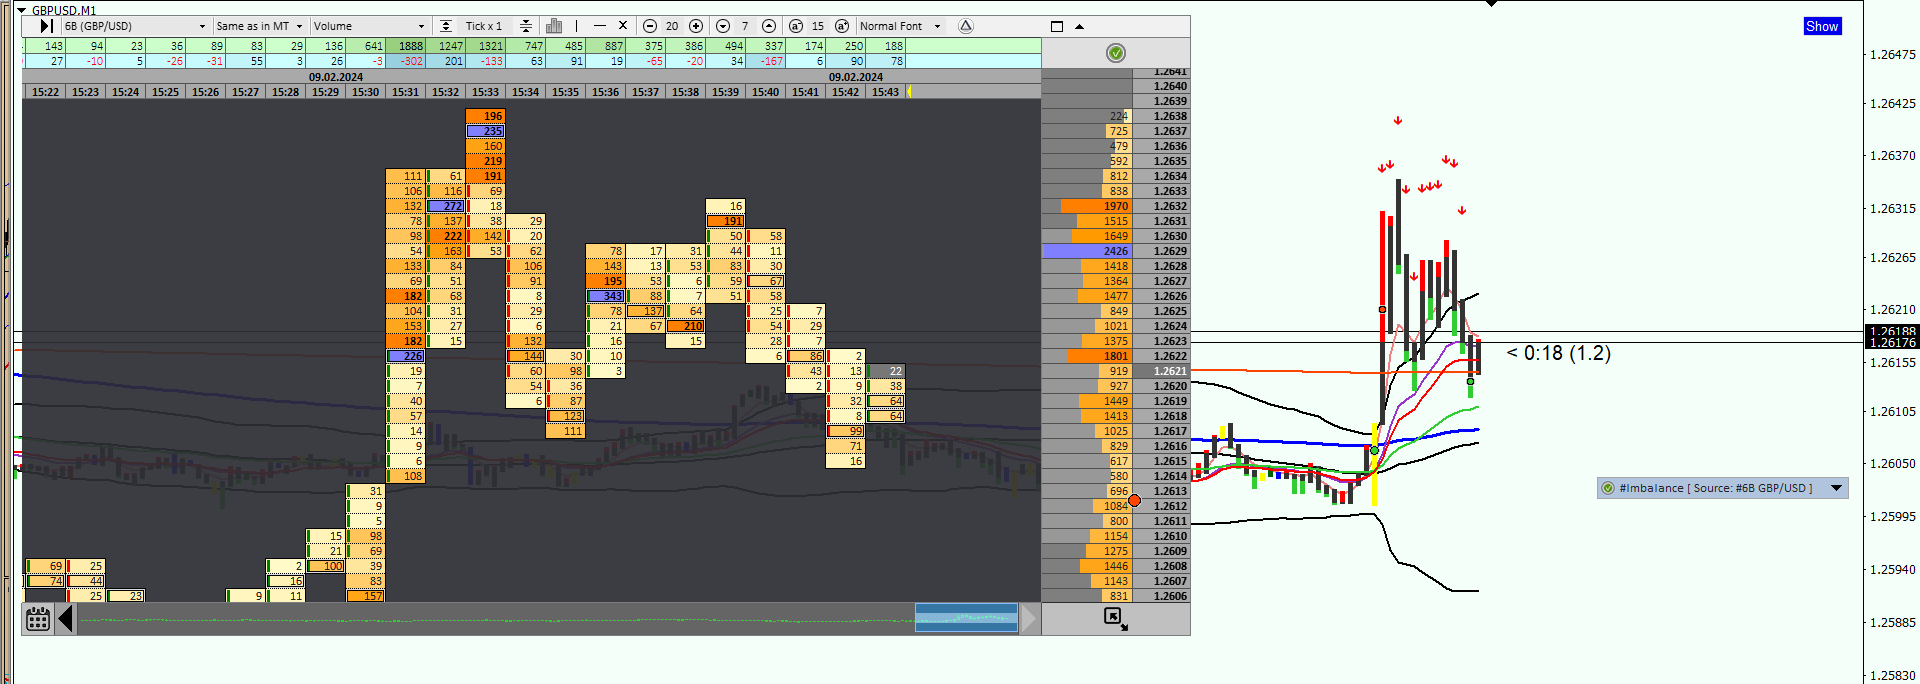Click the compress tick size icon

[525, 26]
